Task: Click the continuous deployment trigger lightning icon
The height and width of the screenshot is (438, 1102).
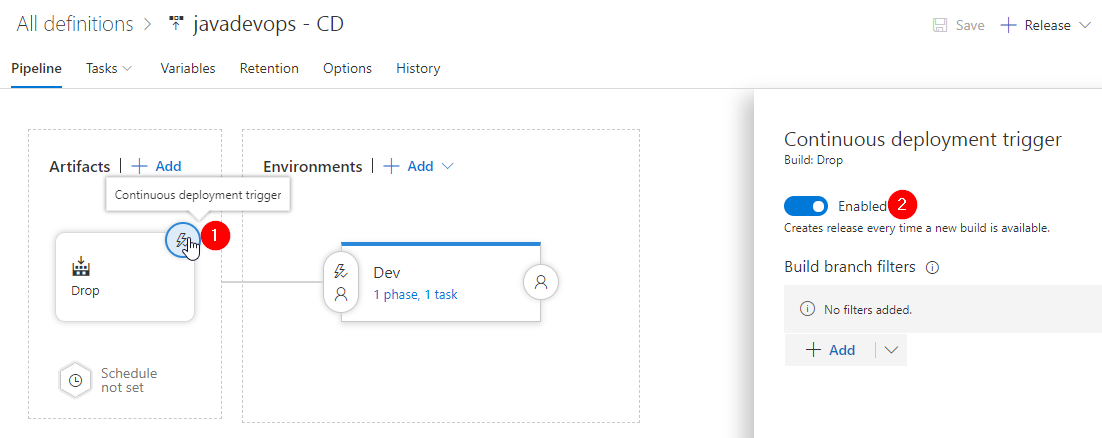Action: coord(182,241)
